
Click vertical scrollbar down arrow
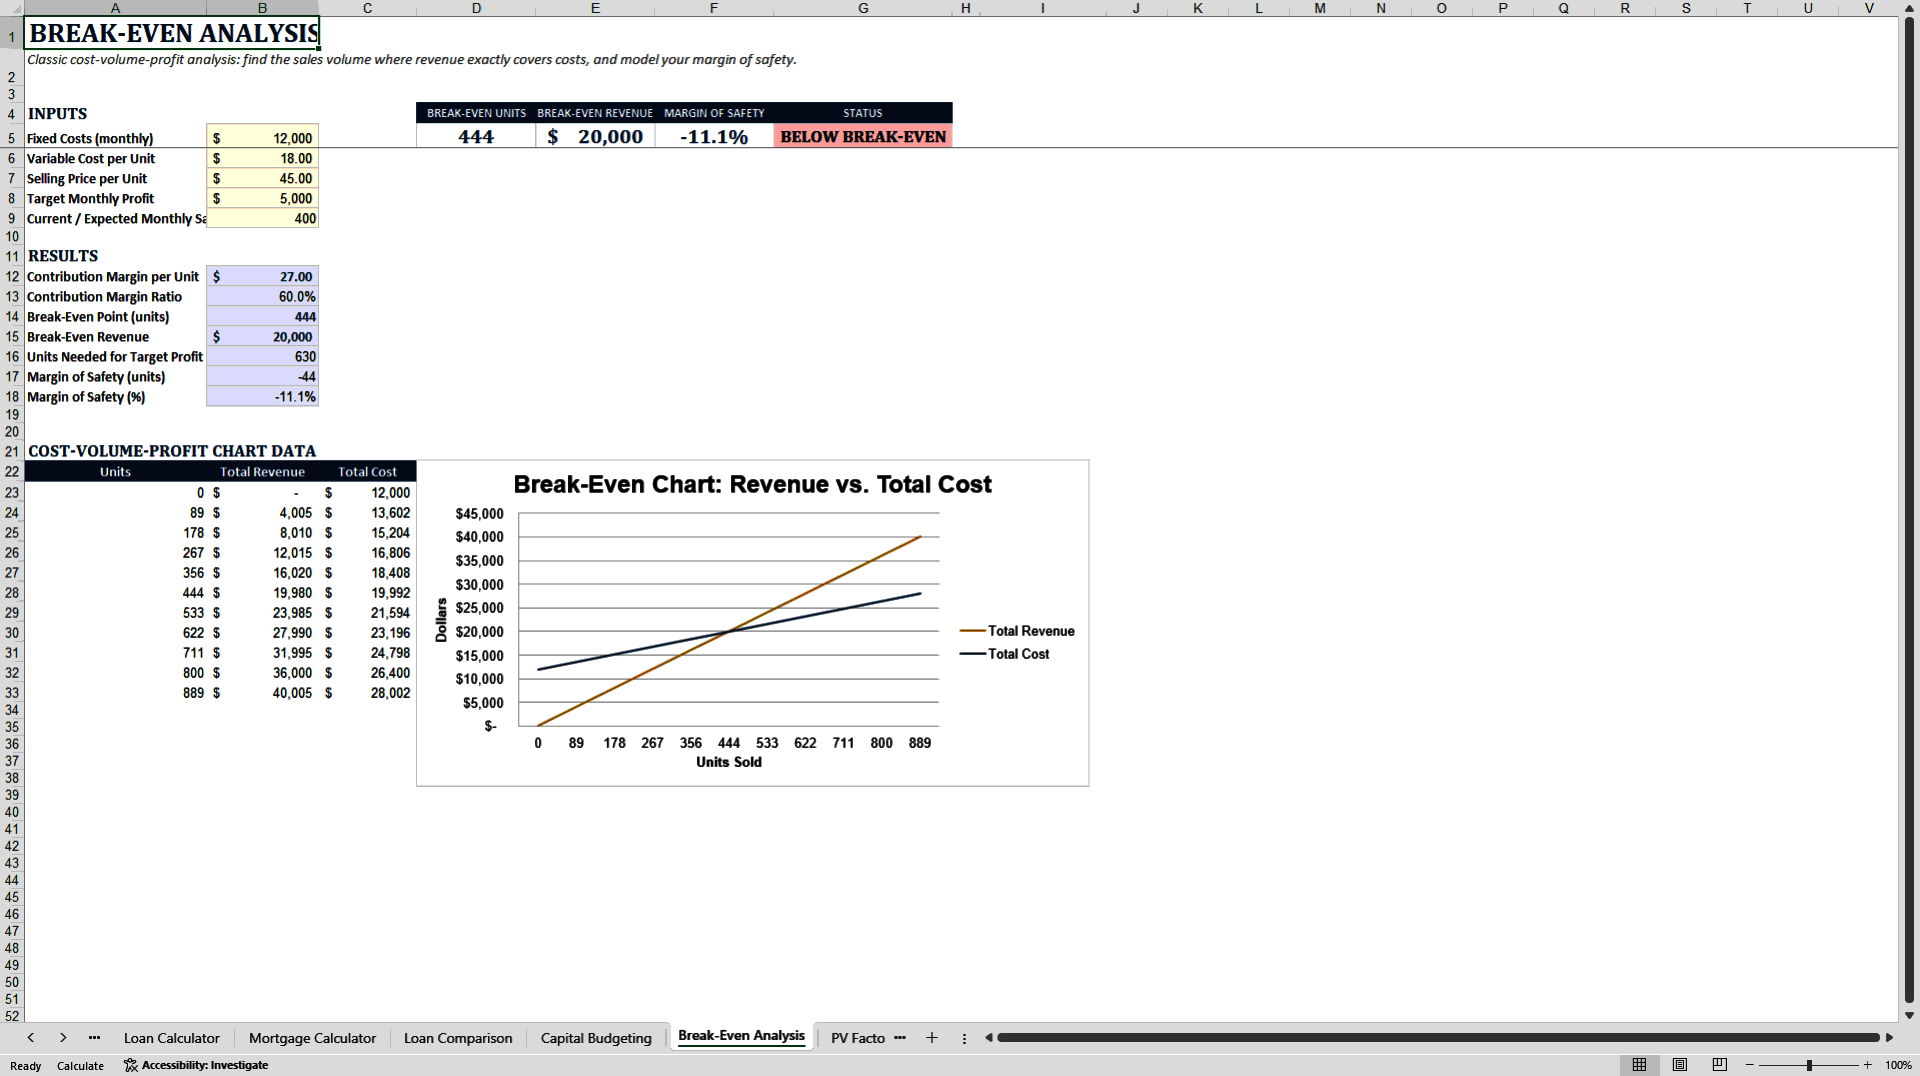tap(1909, 1015)
